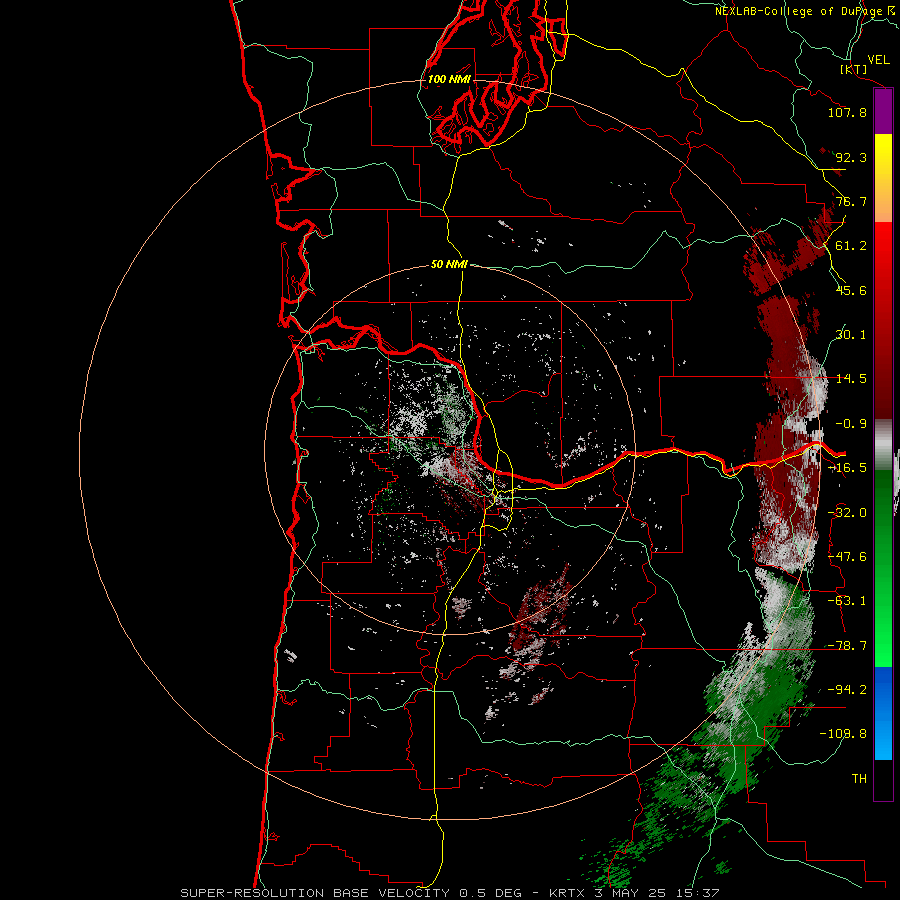
Task: Click the green segment of the color bar
Action: coord(883,568)
